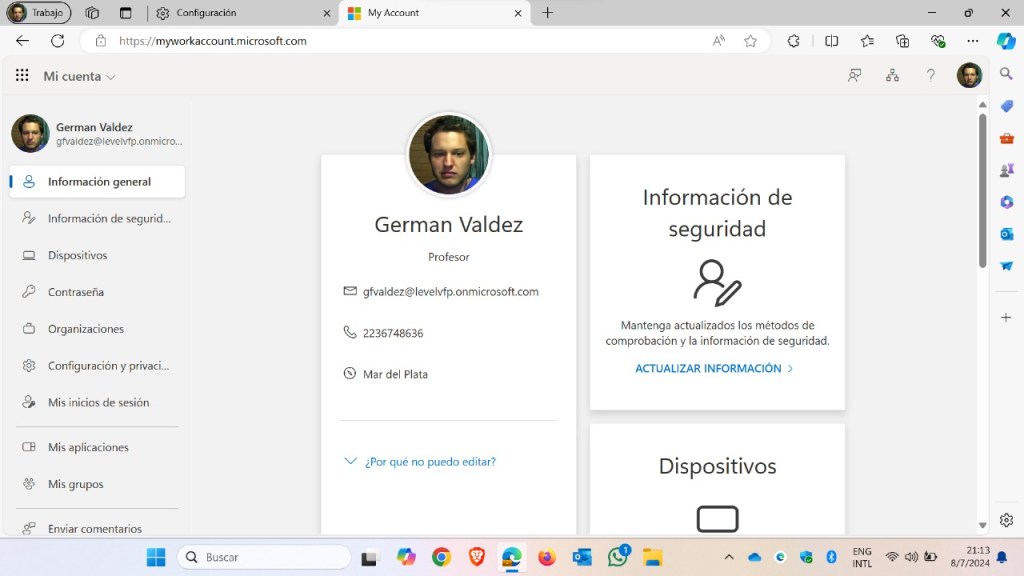The width and height of the screenshot is (1024, 576).
Task: Open the Trabajo browser profile menu
Action: click(38, 13)
